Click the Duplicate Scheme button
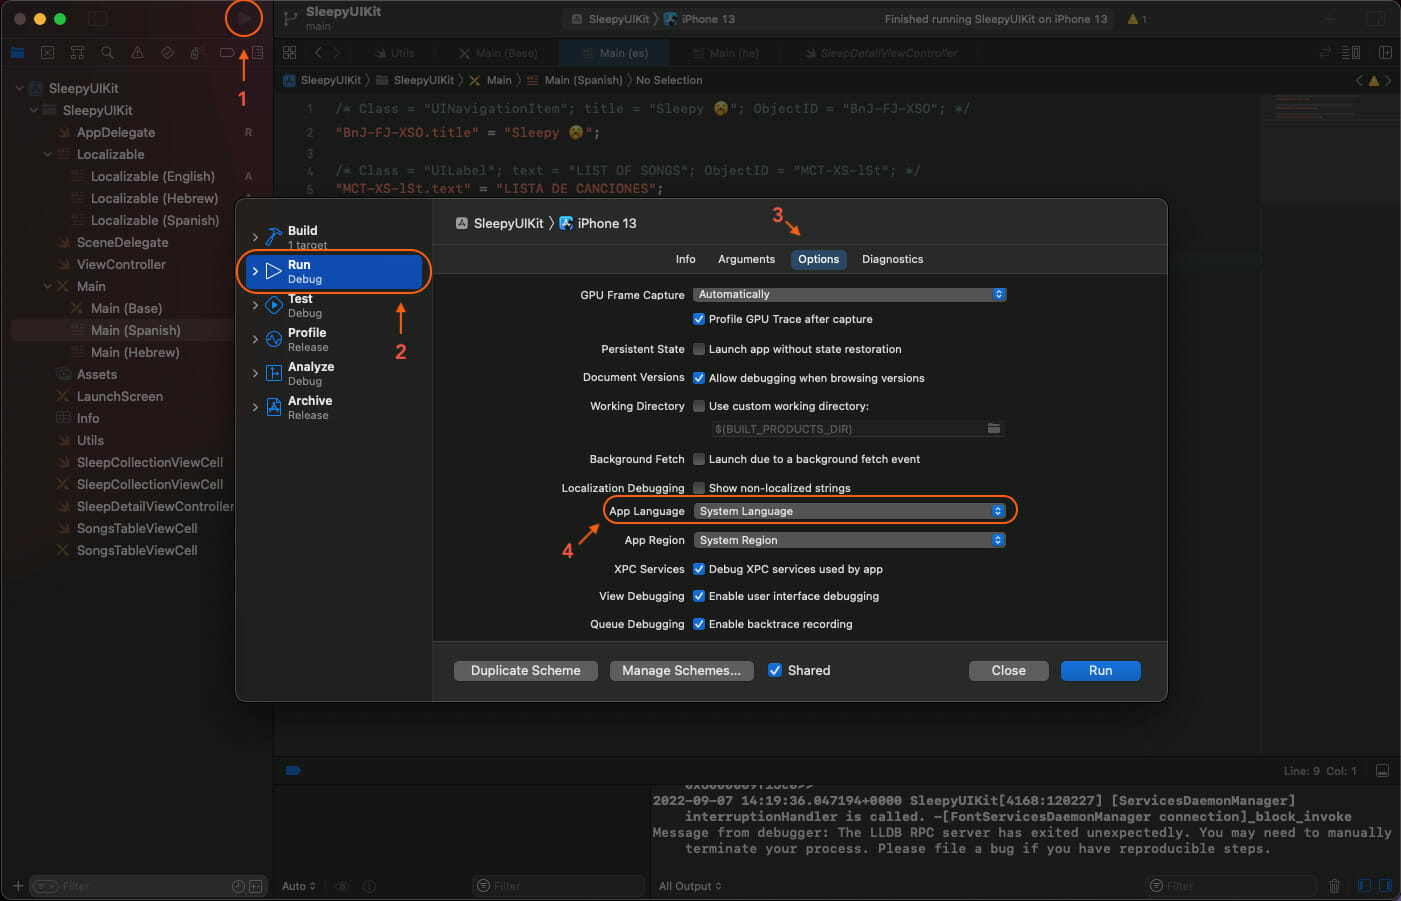 point(525,671)
